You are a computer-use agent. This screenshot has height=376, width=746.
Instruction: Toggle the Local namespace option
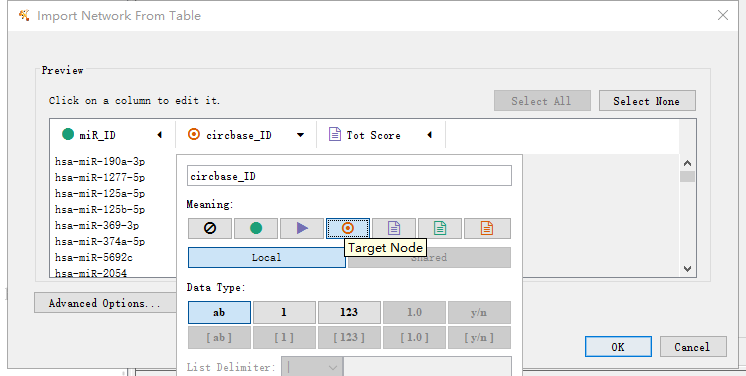[266, 257]
